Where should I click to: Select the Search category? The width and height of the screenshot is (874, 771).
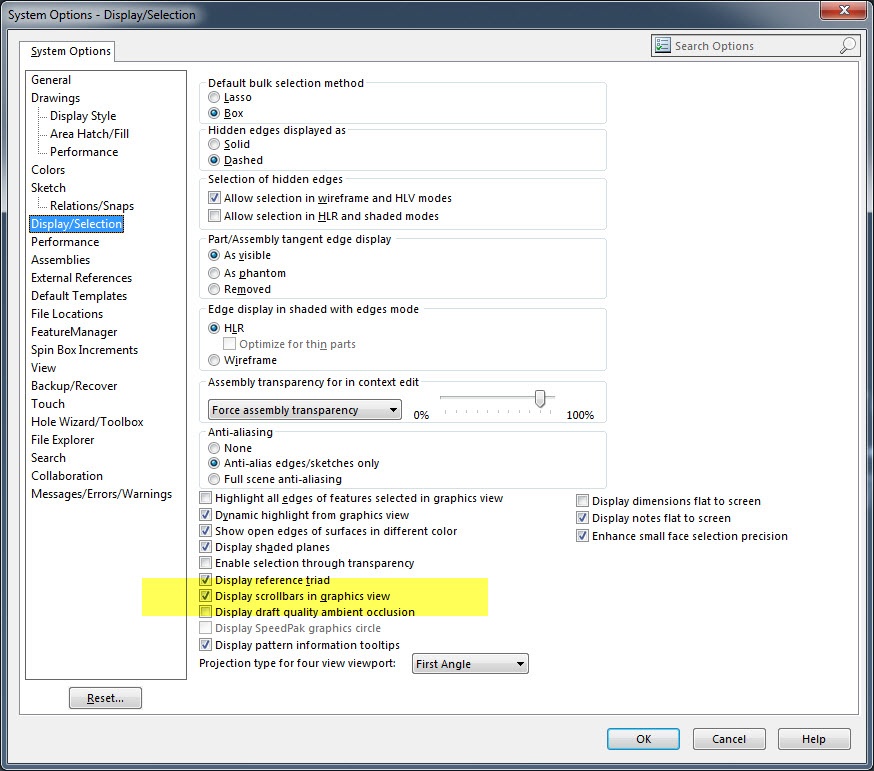48,458
